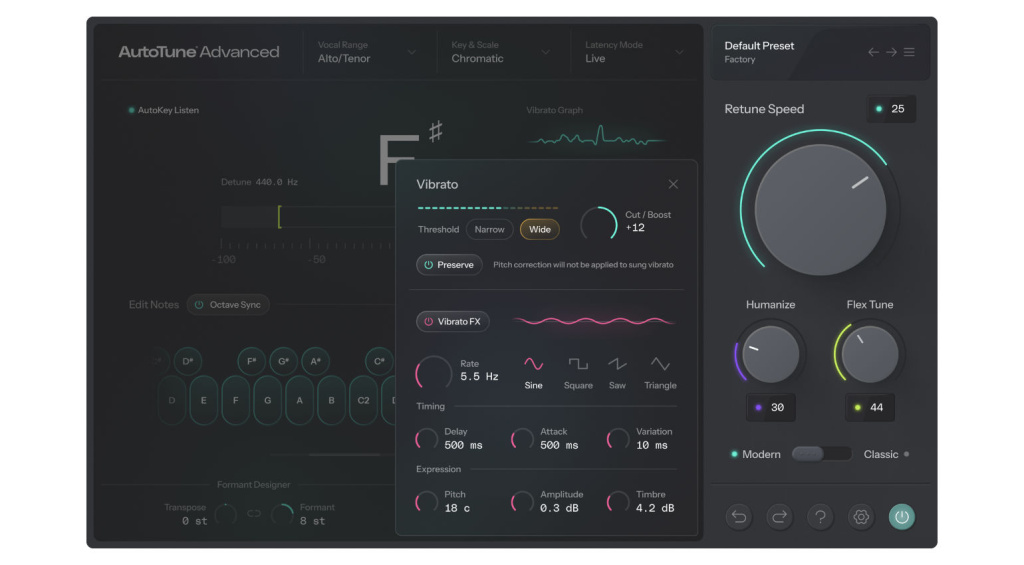Screen dimensions: 1024x565
Task: Click the Retune Speed value 25 field
Action: coord(891,109)
